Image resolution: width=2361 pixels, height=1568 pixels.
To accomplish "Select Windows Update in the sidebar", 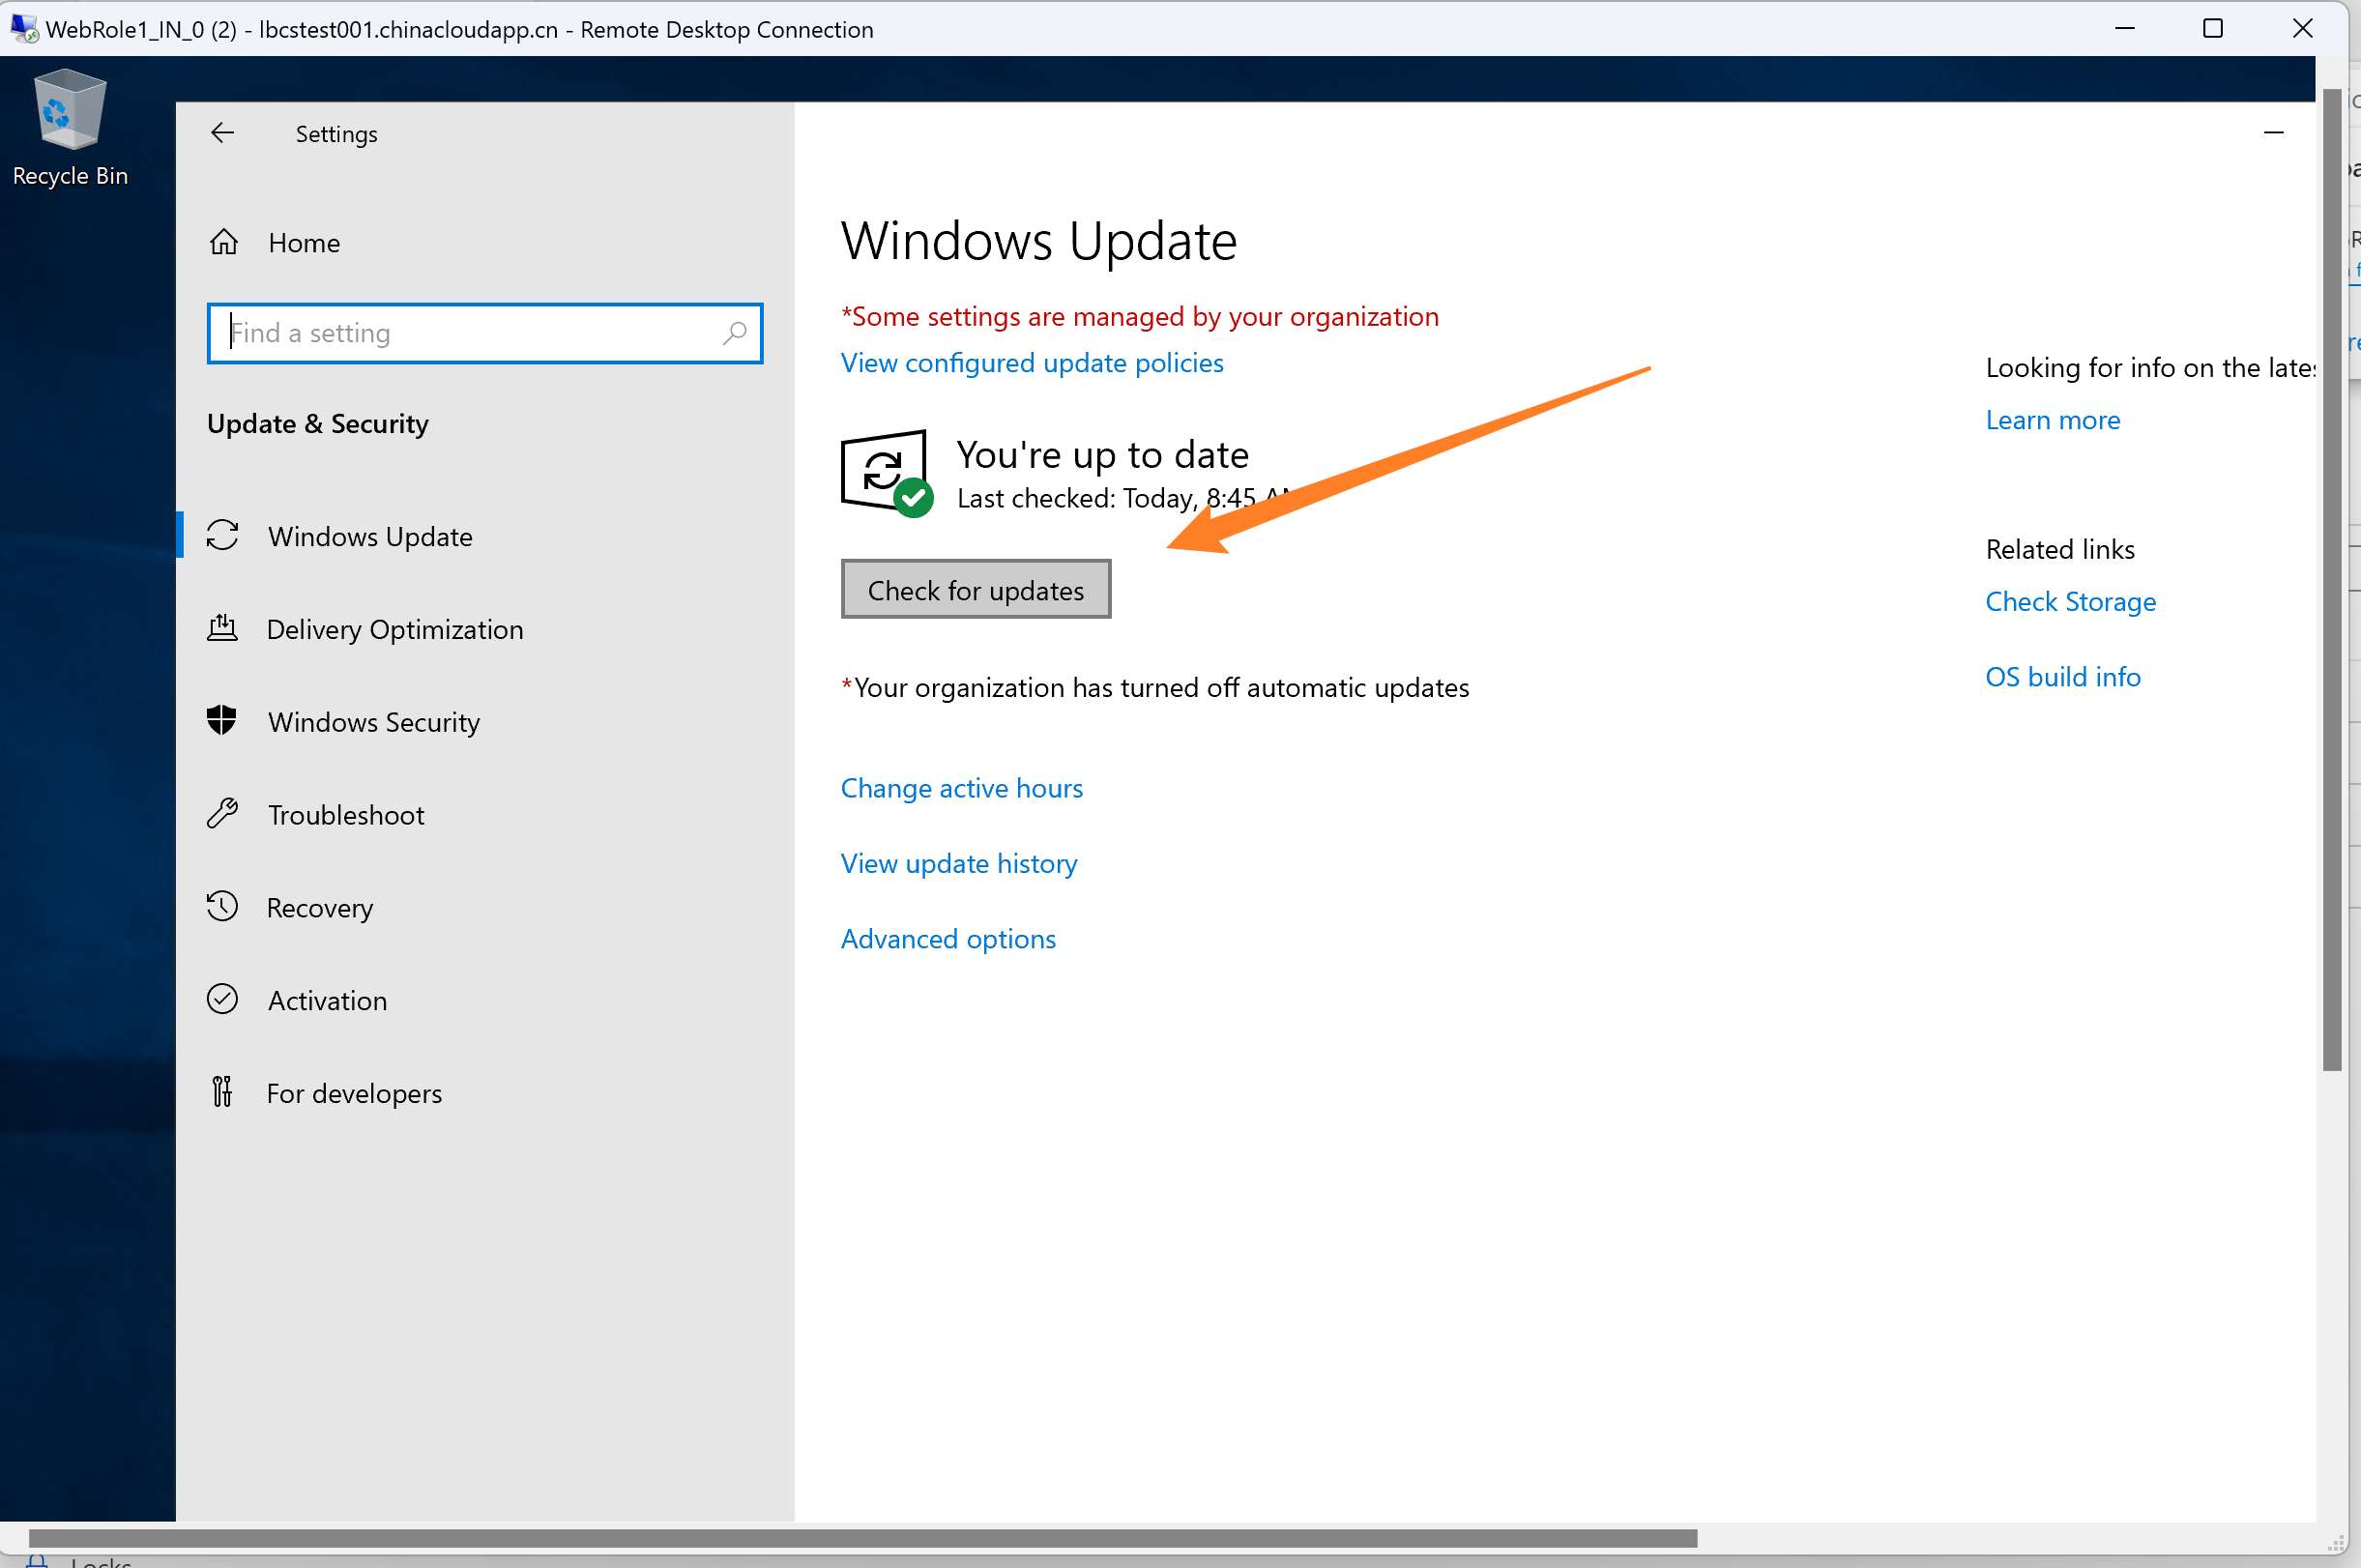I will tap(369, 536).
